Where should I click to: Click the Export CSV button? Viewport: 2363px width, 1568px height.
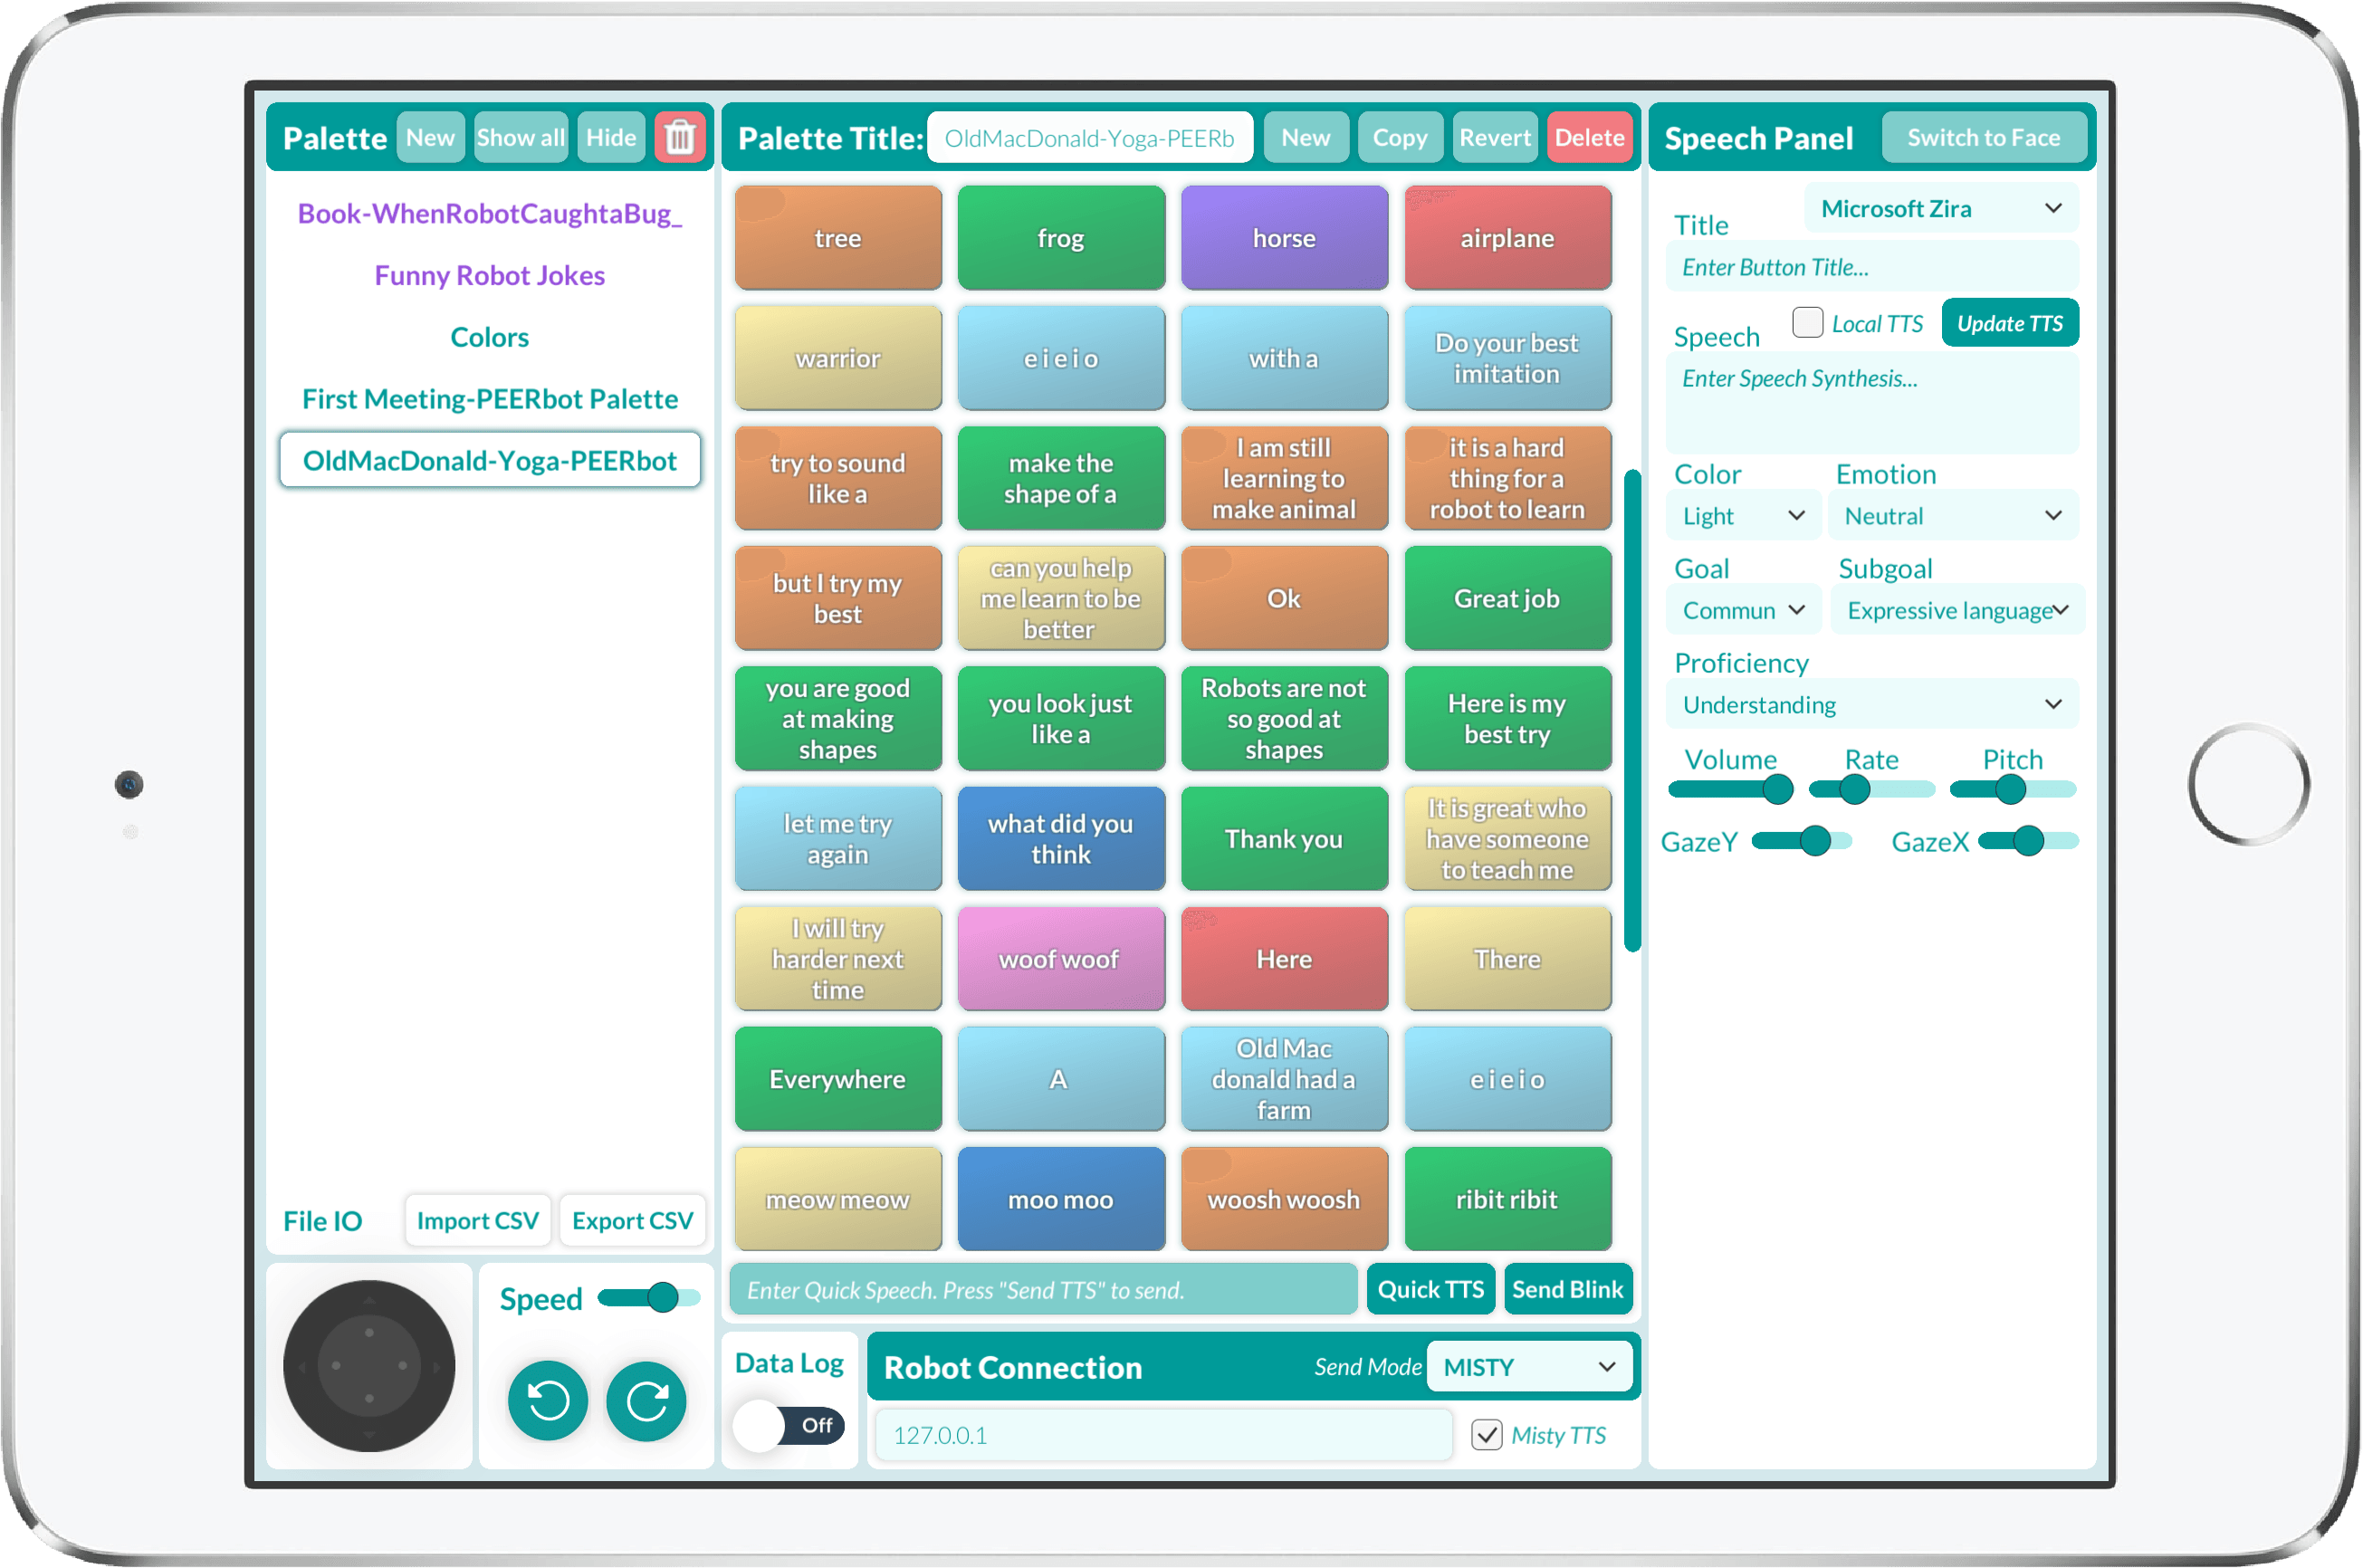pyautogui.click(x=632, y=1220)
